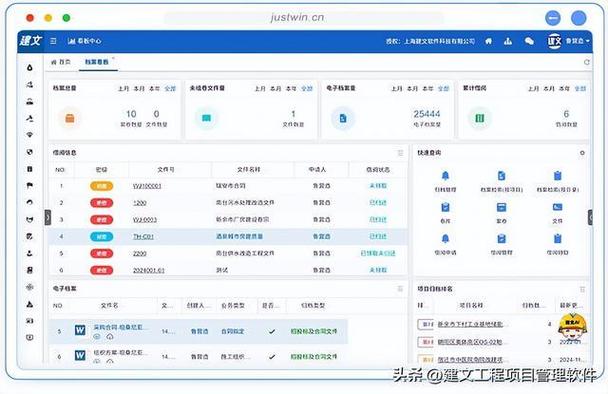The image size is (608, 394).
Task: Open the 快速查询 settings gear
Action: click(x=582, y=153)
